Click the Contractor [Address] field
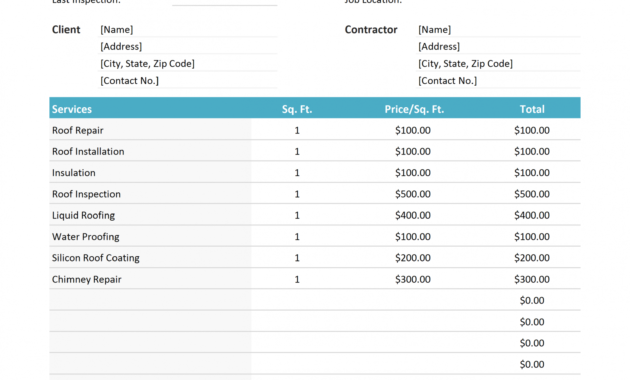The width and height of the screenshot is (630, 380). pos(498,46)
